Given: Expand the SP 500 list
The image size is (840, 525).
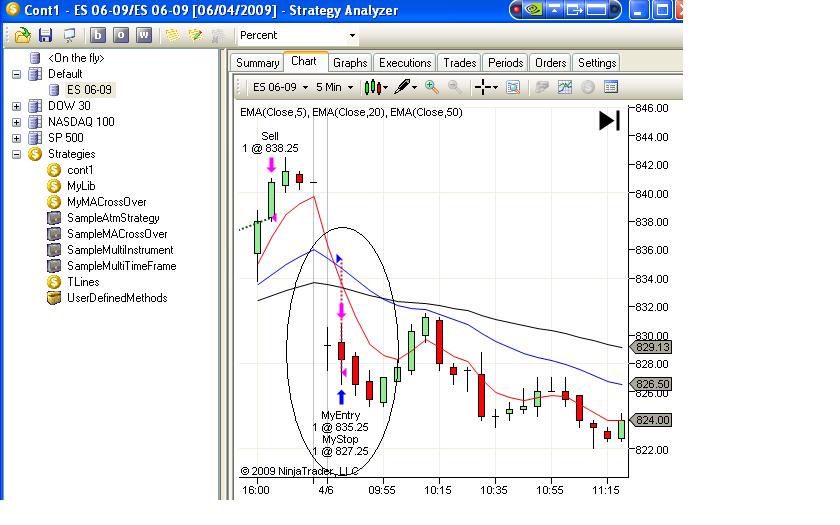Looking at the screenshot, I should (17, 138).
